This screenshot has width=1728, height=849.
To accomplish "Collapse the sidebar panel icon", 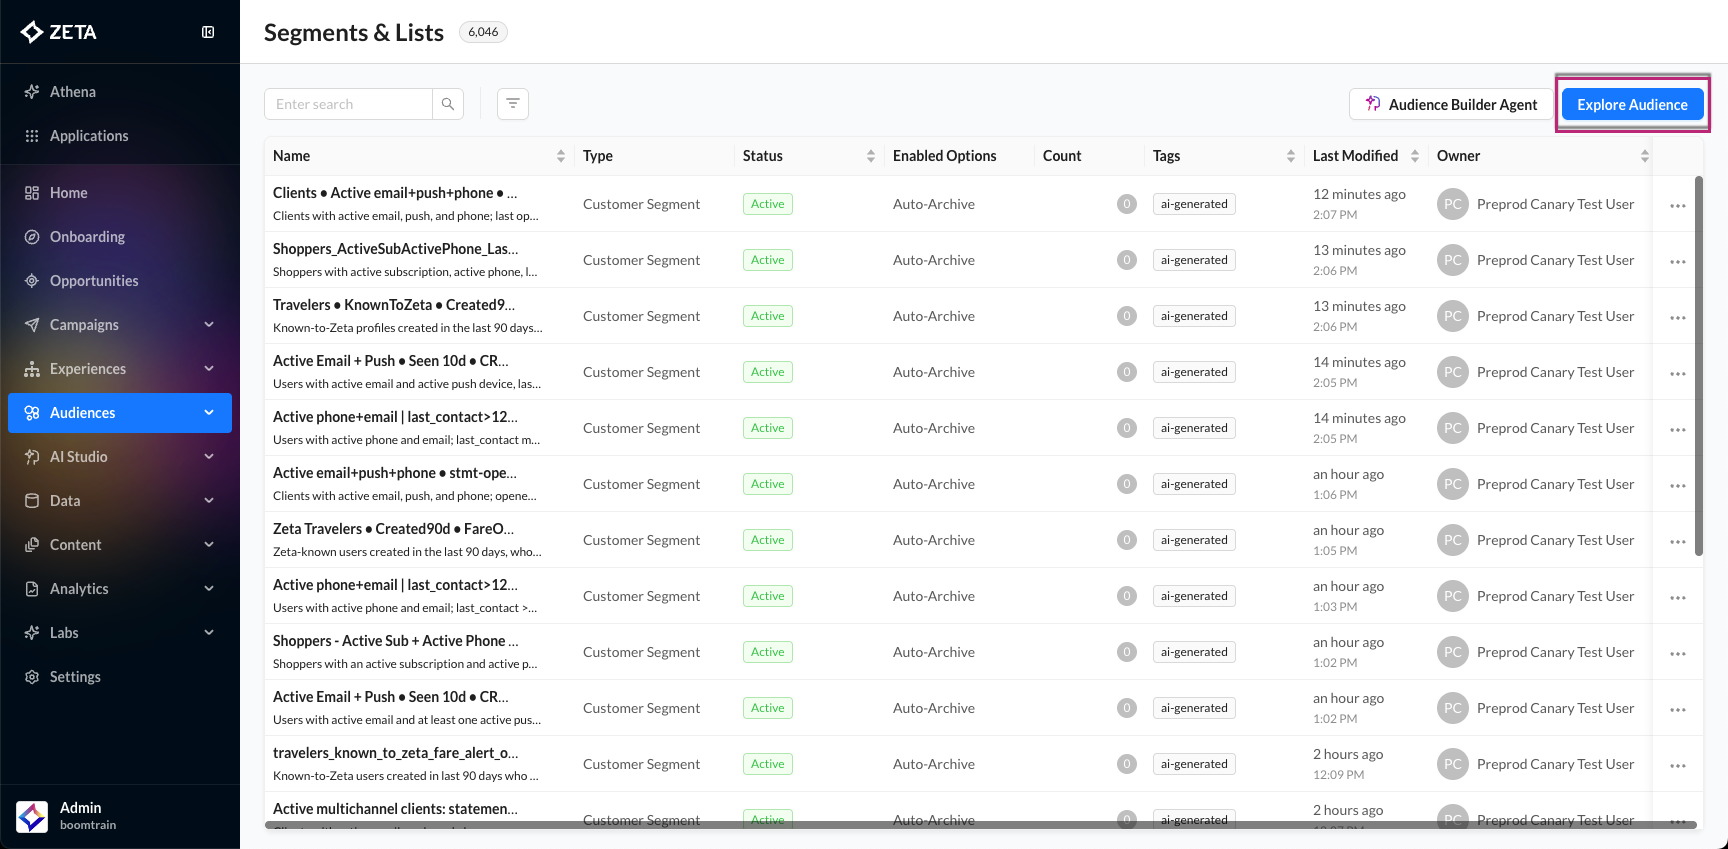I will coord(208,32).
